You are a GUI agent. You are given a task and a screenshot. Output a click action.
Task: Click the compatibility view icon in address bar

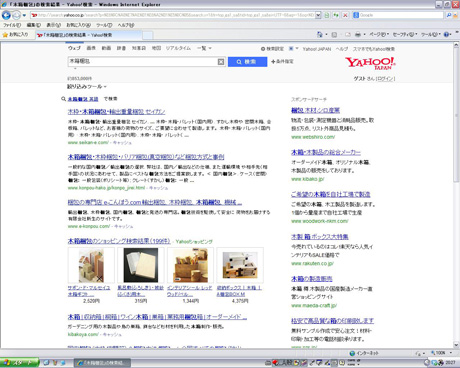(x=327, y=15)
